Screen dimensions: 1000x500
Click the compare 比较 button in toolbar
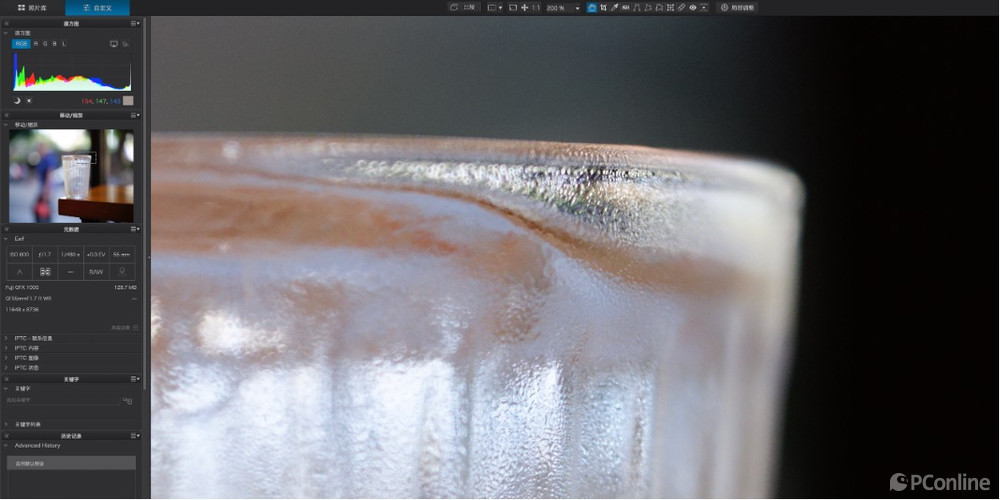(464, 8)
